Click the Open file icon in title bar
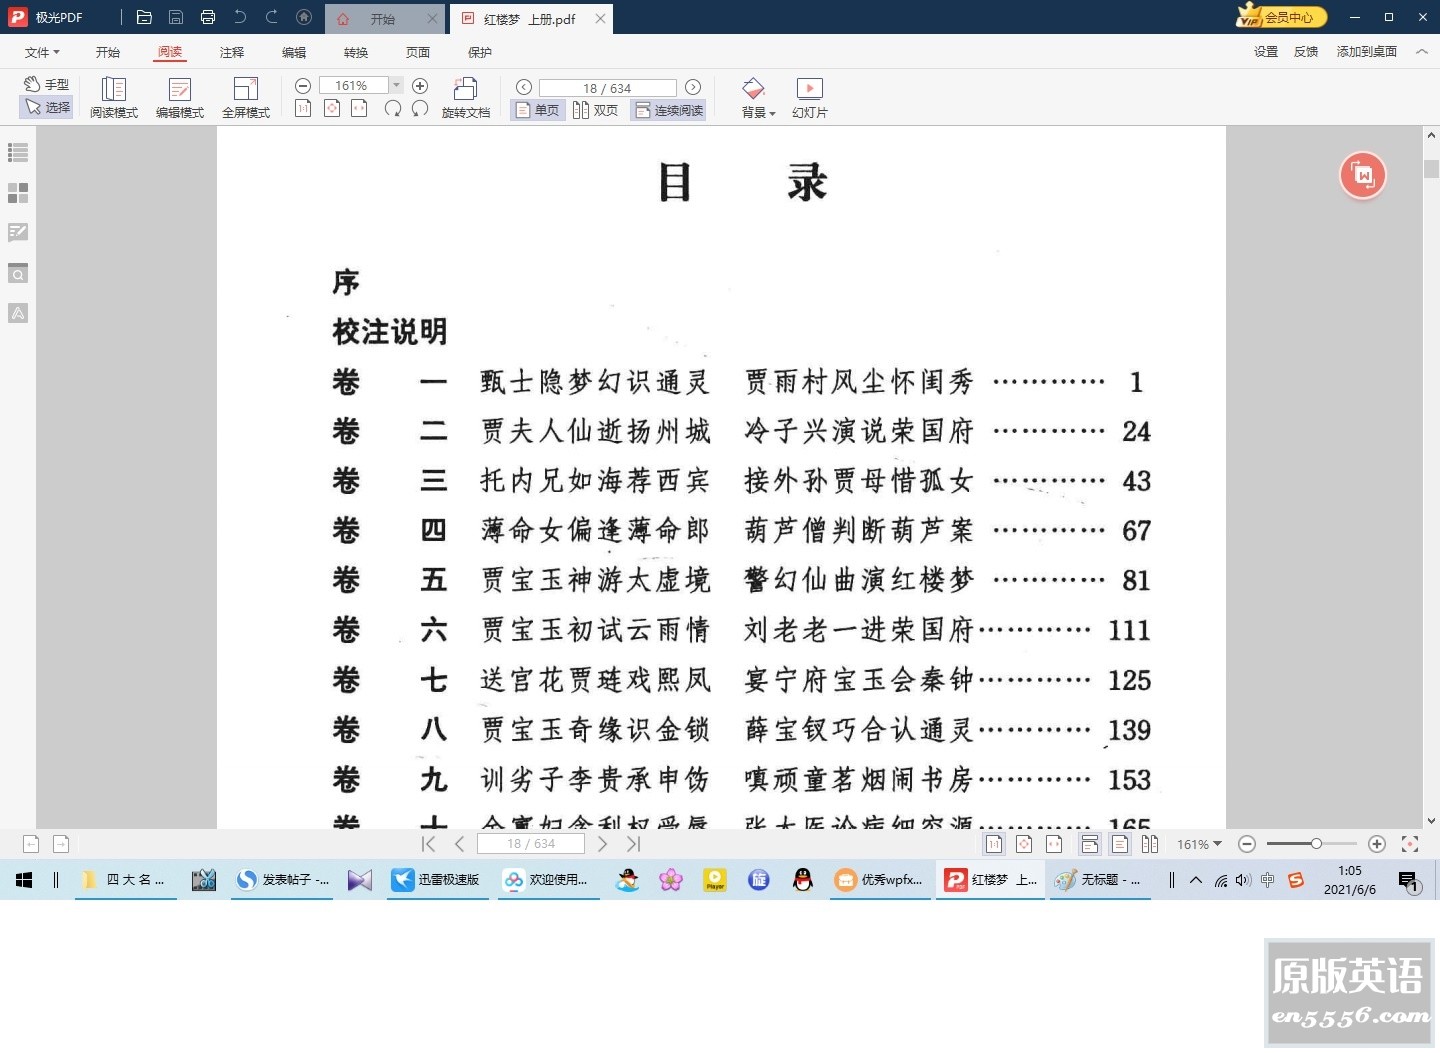The height and width of the screenshot is (1053, 1440). point(144,17)
